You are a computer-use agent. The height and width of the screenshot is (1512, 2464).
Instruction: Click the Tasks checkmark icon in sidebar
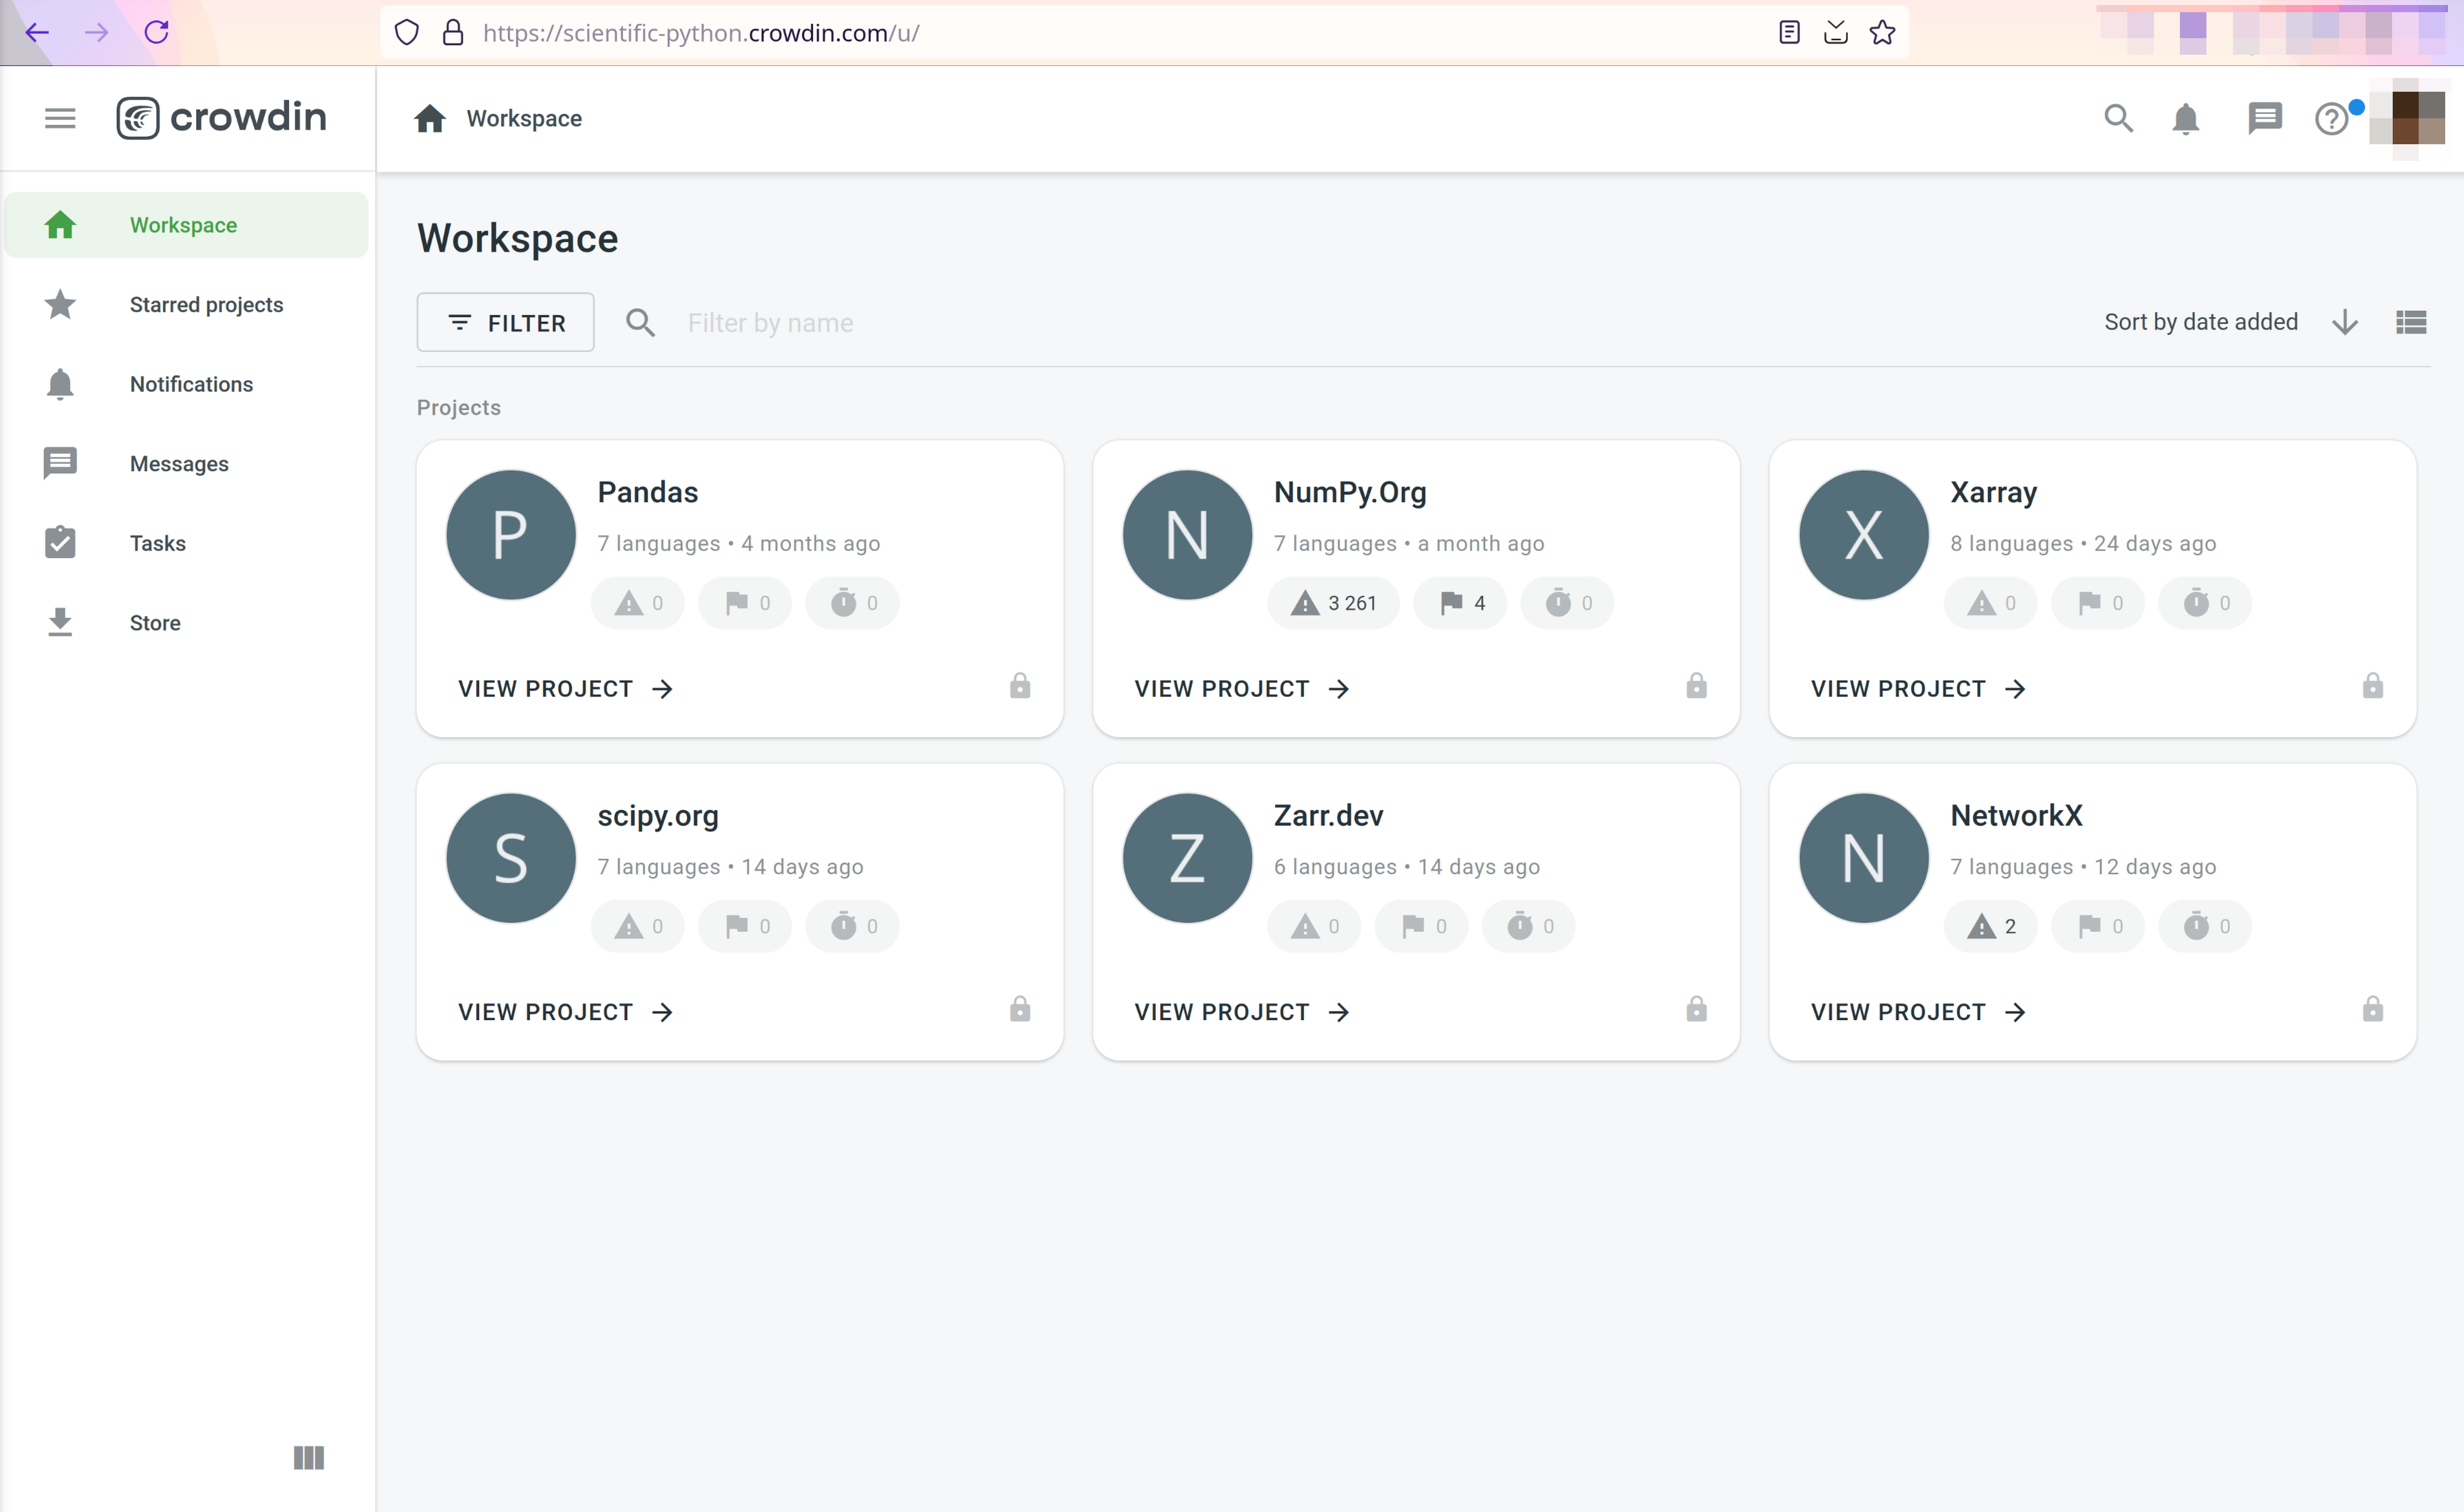coord(60,543)
